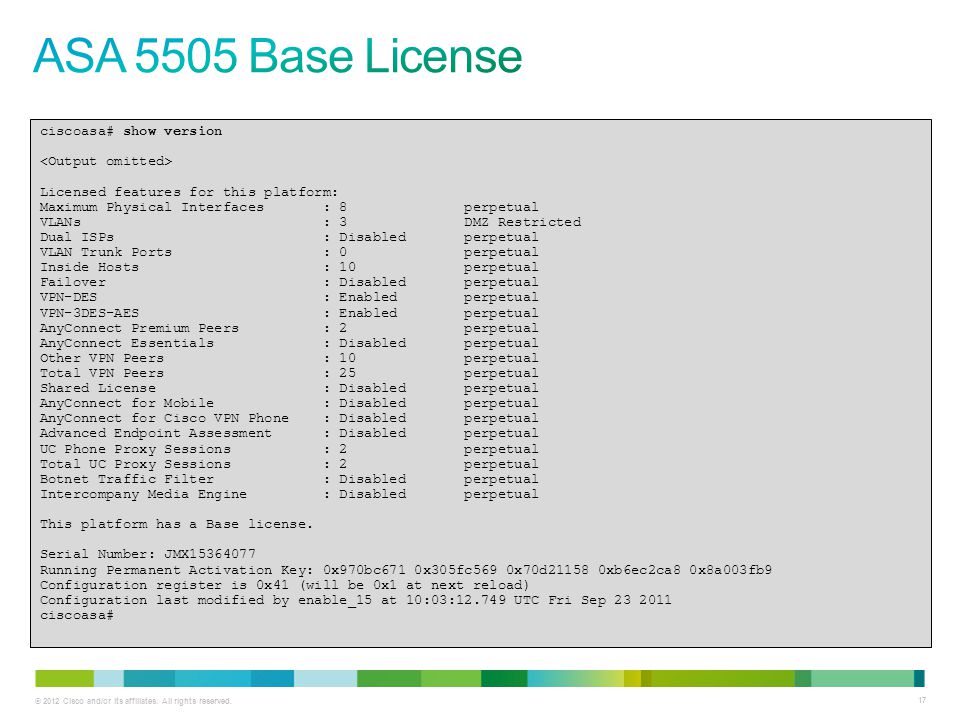This screenshot has width=960, height=720.
Task: Select the 'Shared License' row label
Action: click(98, 388)
